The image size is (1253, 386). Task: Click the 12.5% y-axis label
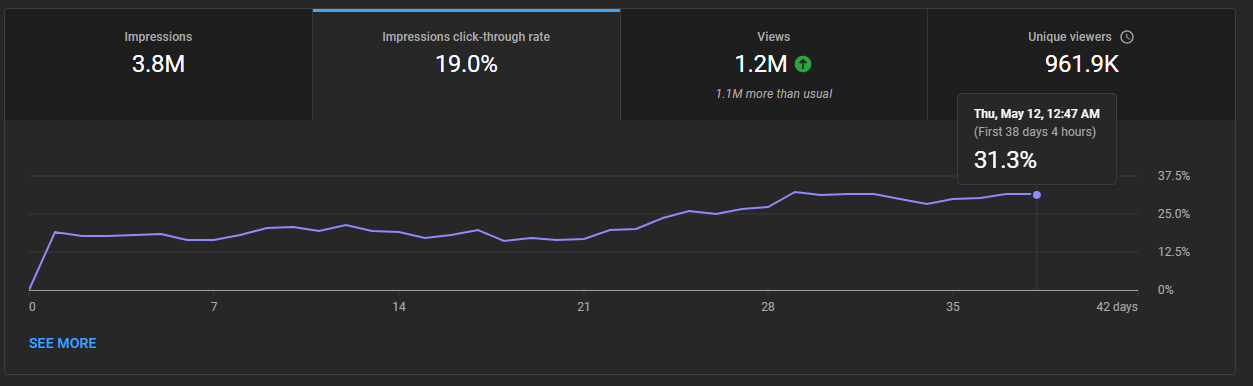(x=1174, y=252)
